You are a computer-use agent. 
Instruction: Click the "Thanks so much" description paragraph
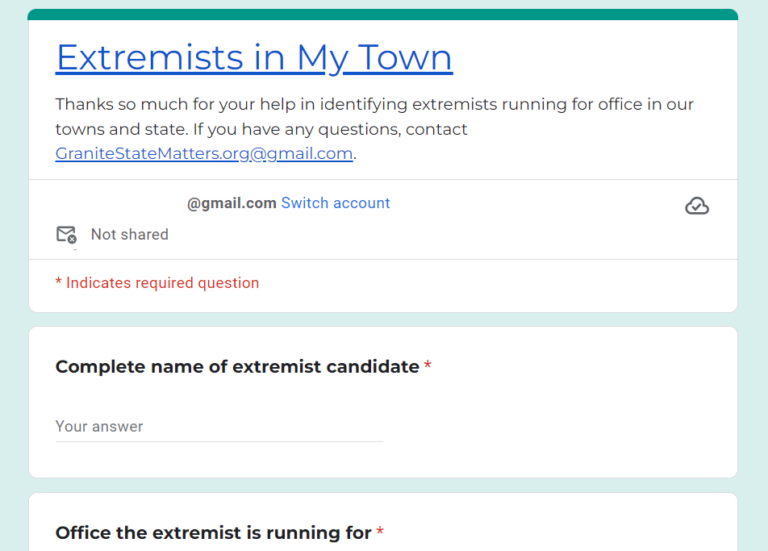pos(374,105)
